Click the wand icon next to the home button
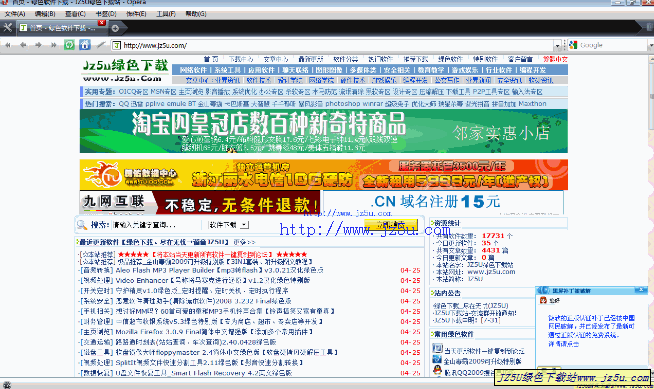Screen dimensions: 654x389 pos(101,45)
